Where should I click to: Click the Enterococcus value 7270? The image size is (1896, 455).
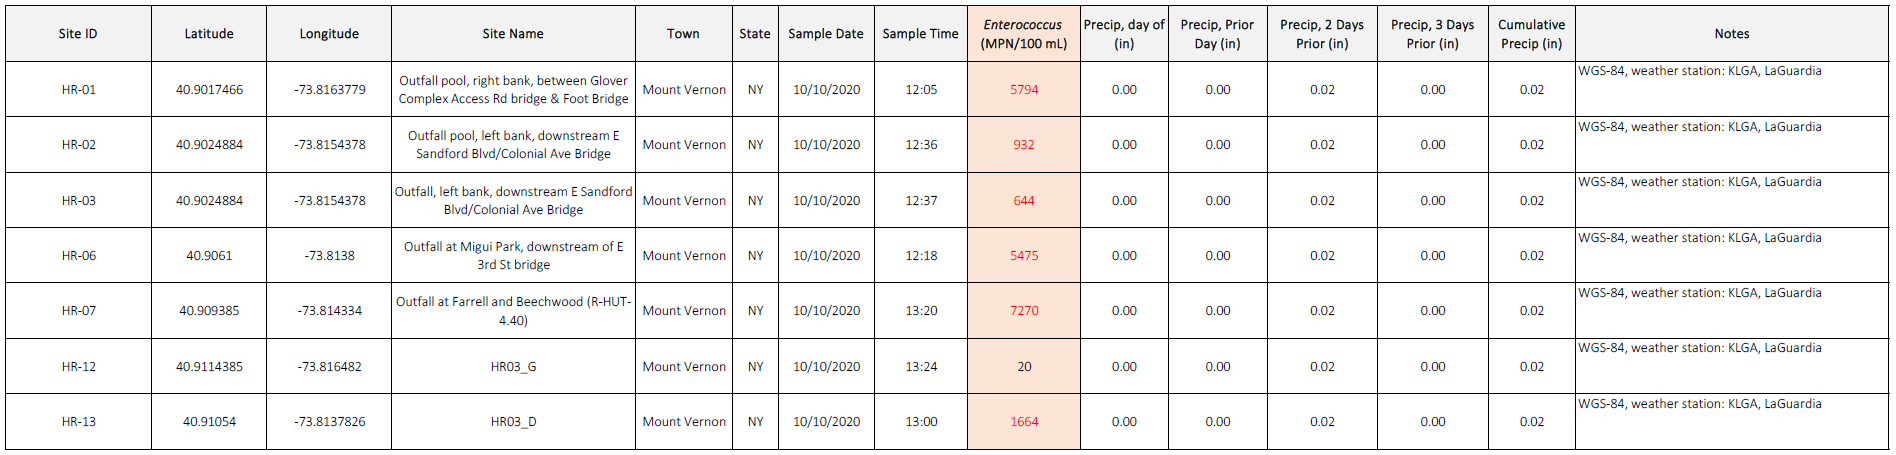(x=1023, y=311)
